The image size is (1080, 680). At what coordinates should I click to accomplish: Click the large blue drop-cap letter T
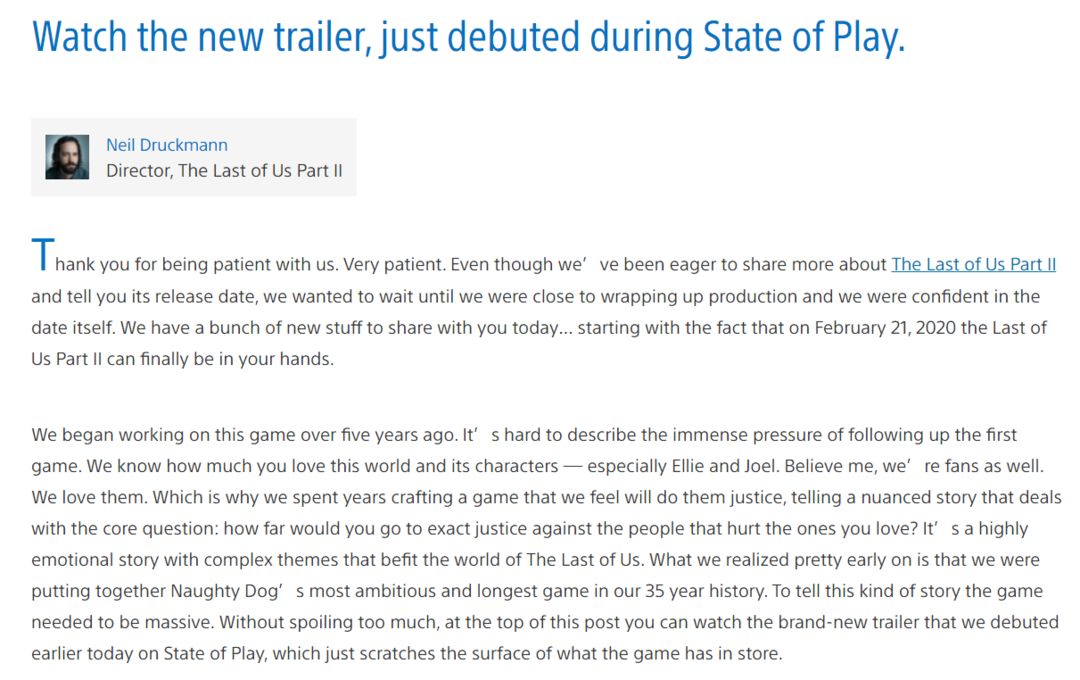(x=43, y=254)
